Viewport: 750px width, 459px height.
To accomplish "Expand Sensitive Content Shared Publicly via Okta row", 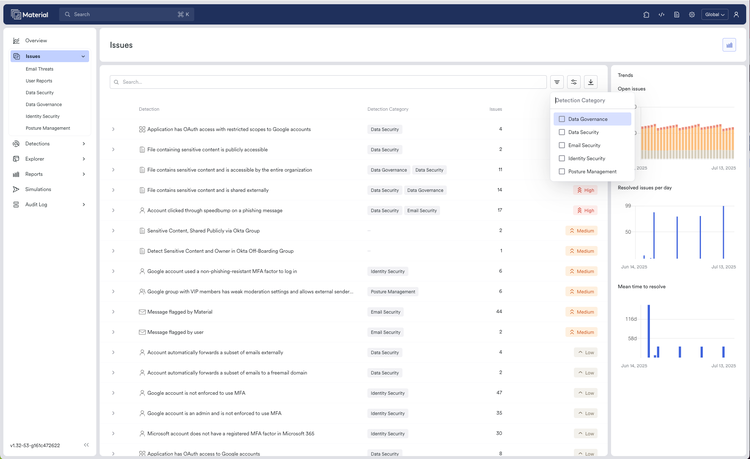I will (x=113, y=230).
